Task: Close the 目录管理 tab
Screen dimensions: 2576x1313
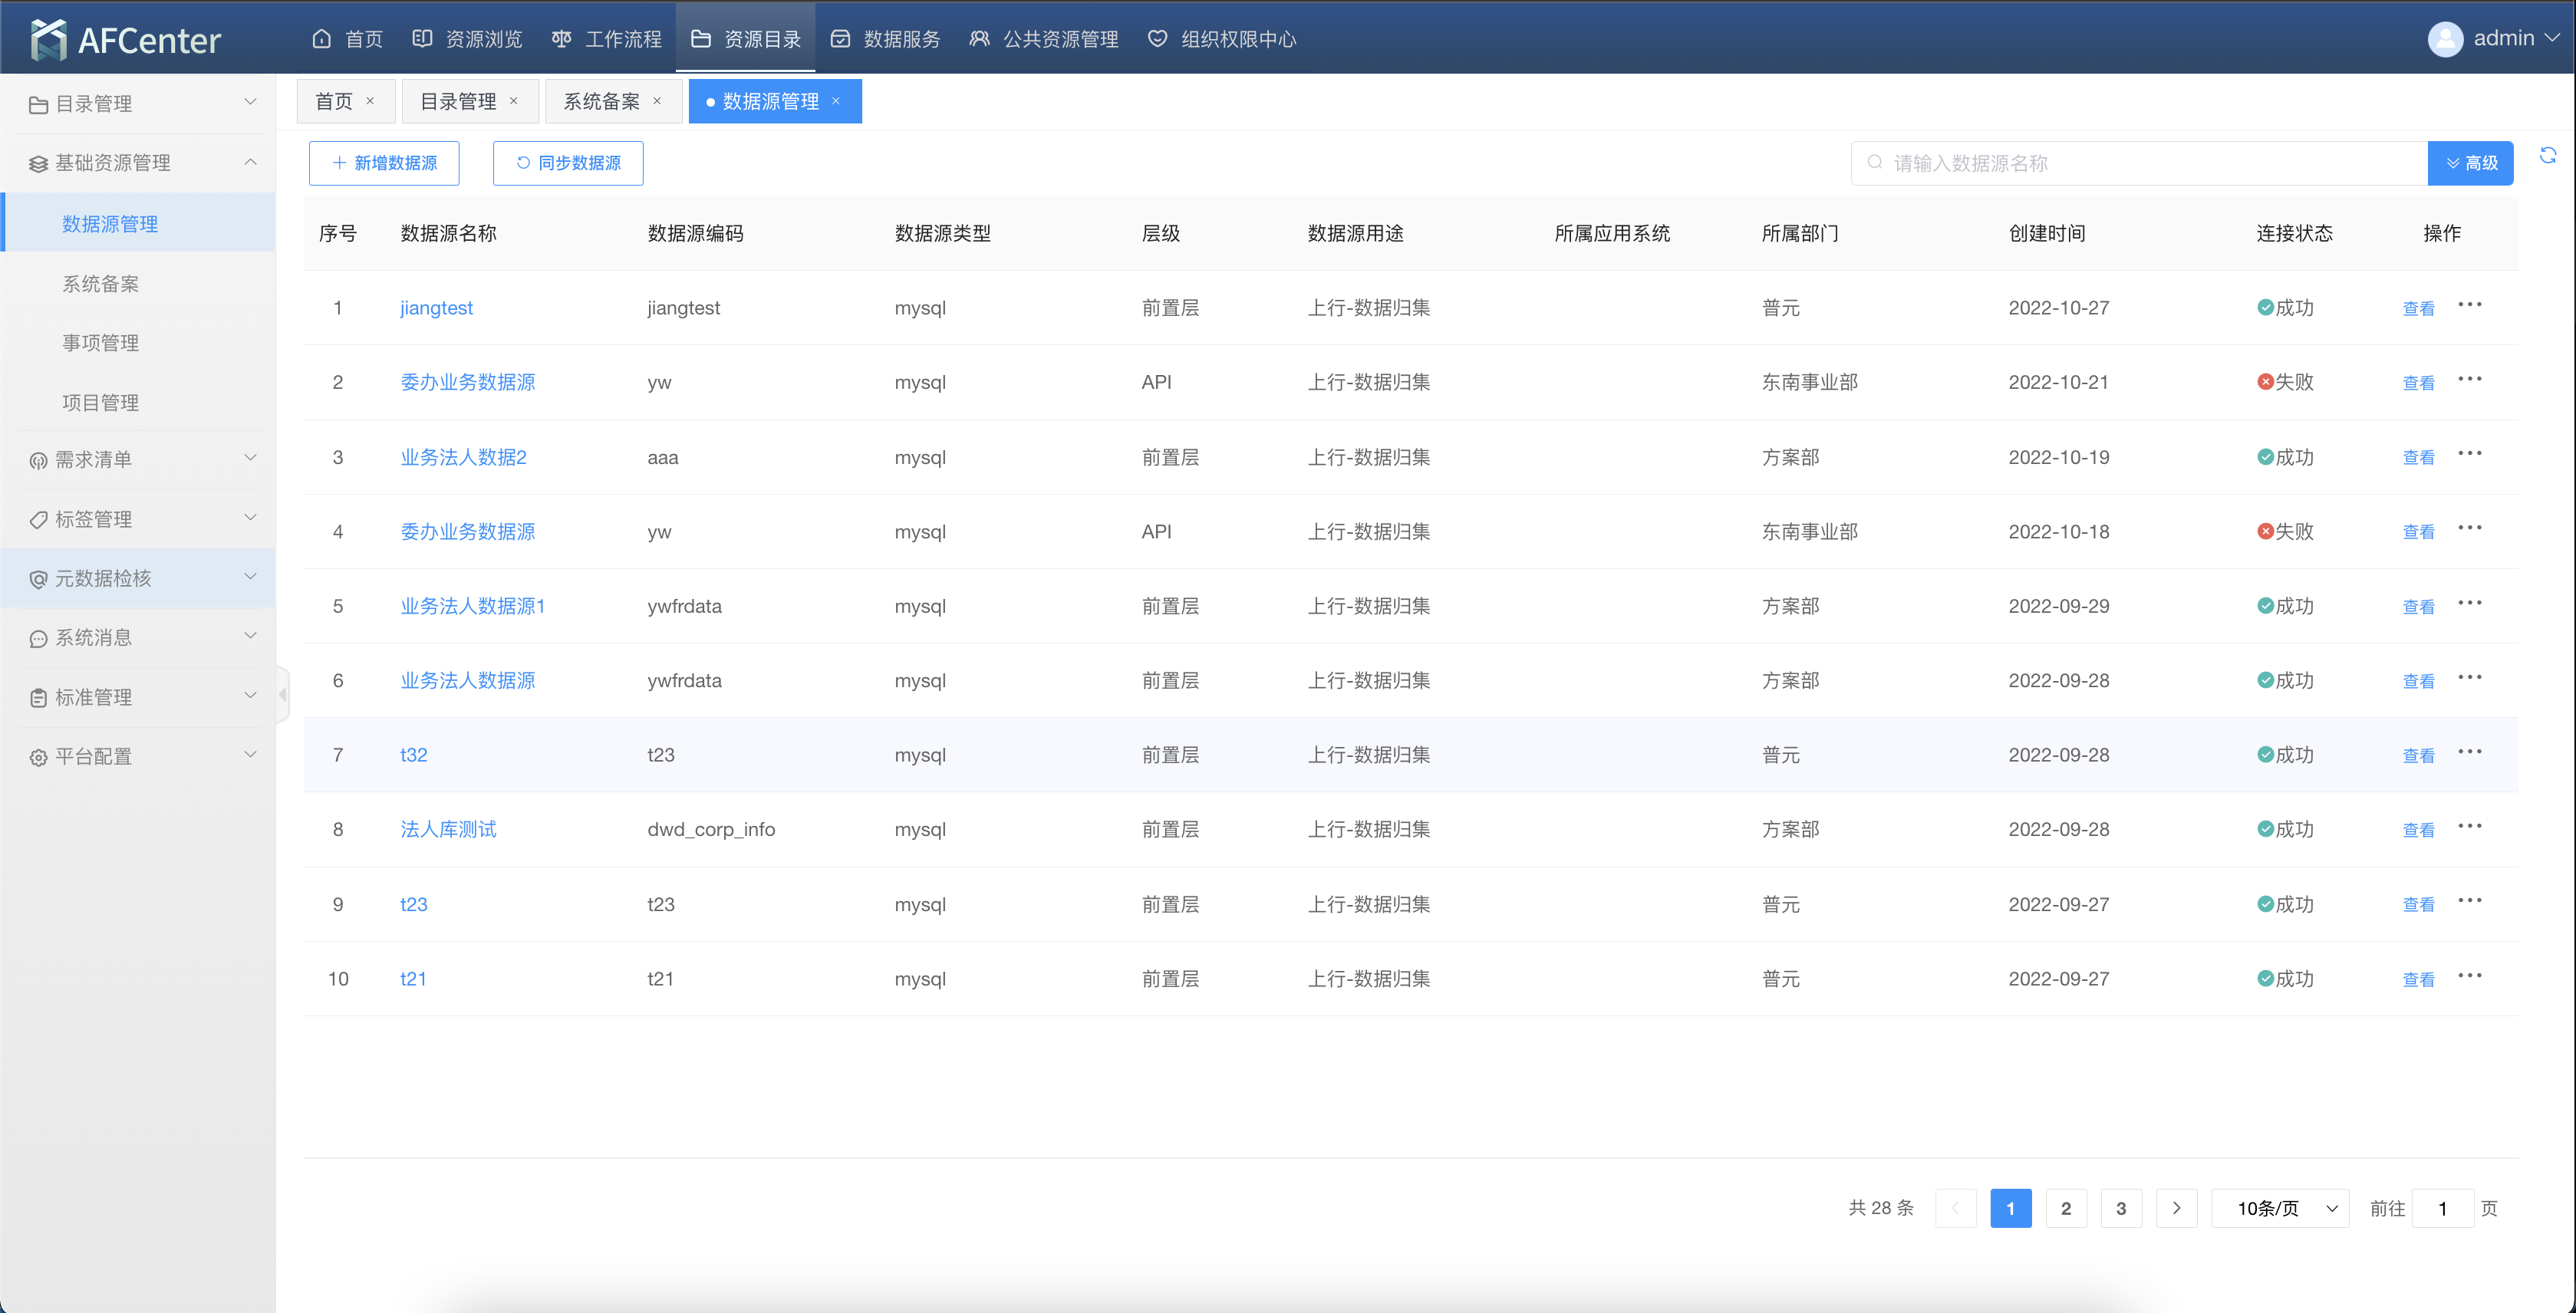Action: click(x=514, y=101)
